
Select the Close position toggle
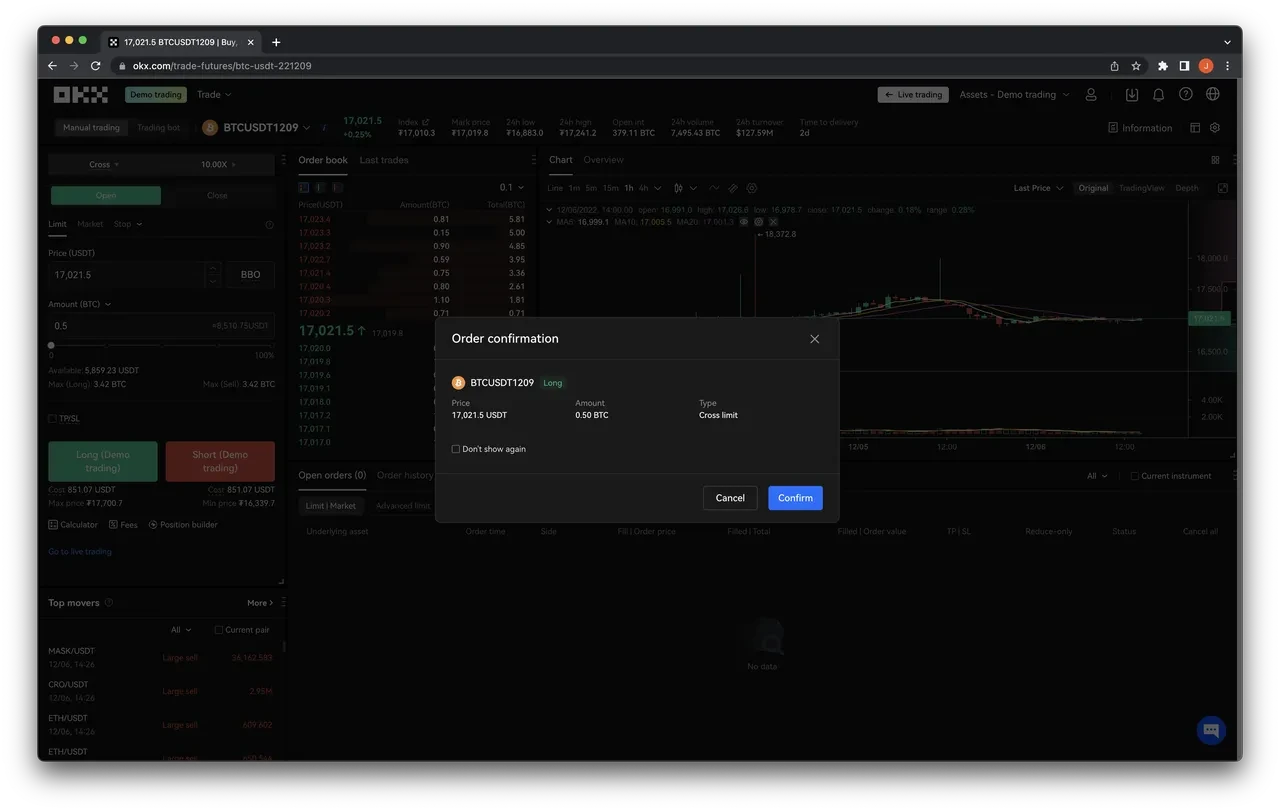click(217, 196)
